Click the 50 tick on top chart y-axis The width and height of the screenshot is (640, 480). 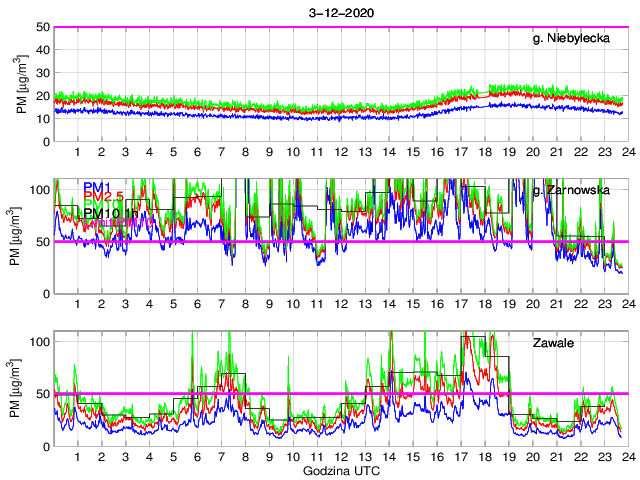pos(45,27)
